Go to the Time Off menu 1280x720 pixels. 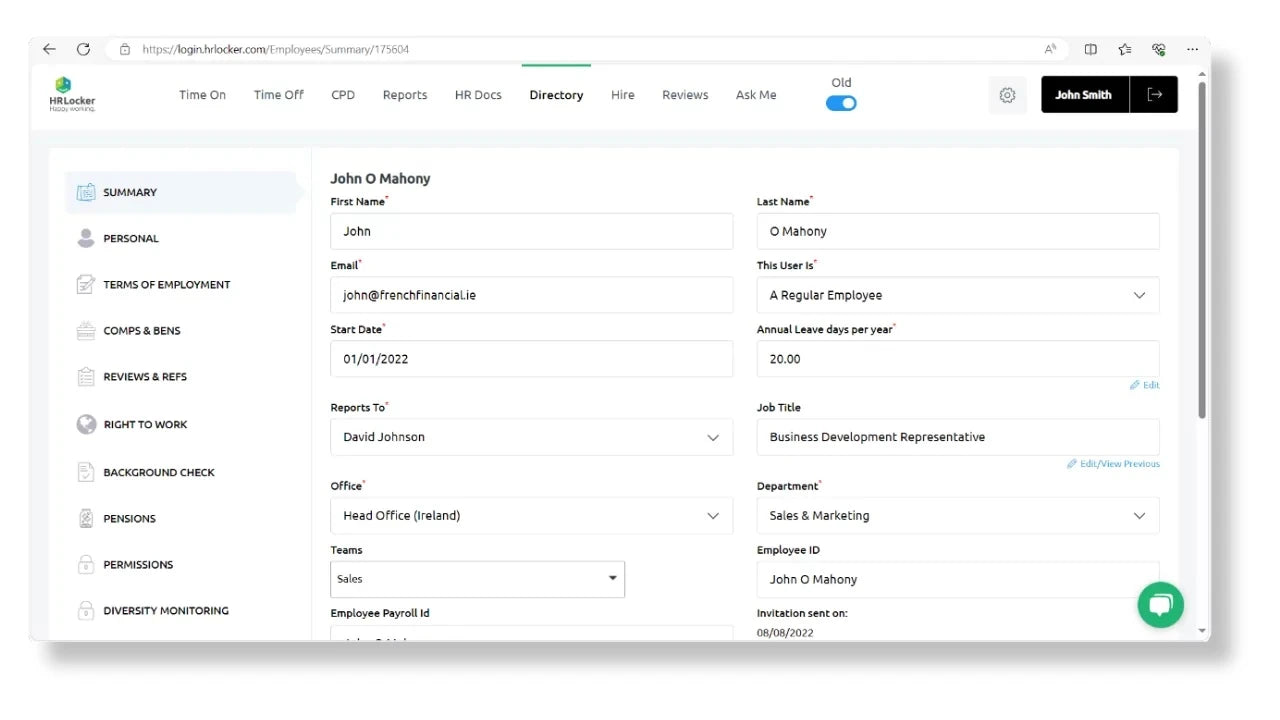(278, 95)
